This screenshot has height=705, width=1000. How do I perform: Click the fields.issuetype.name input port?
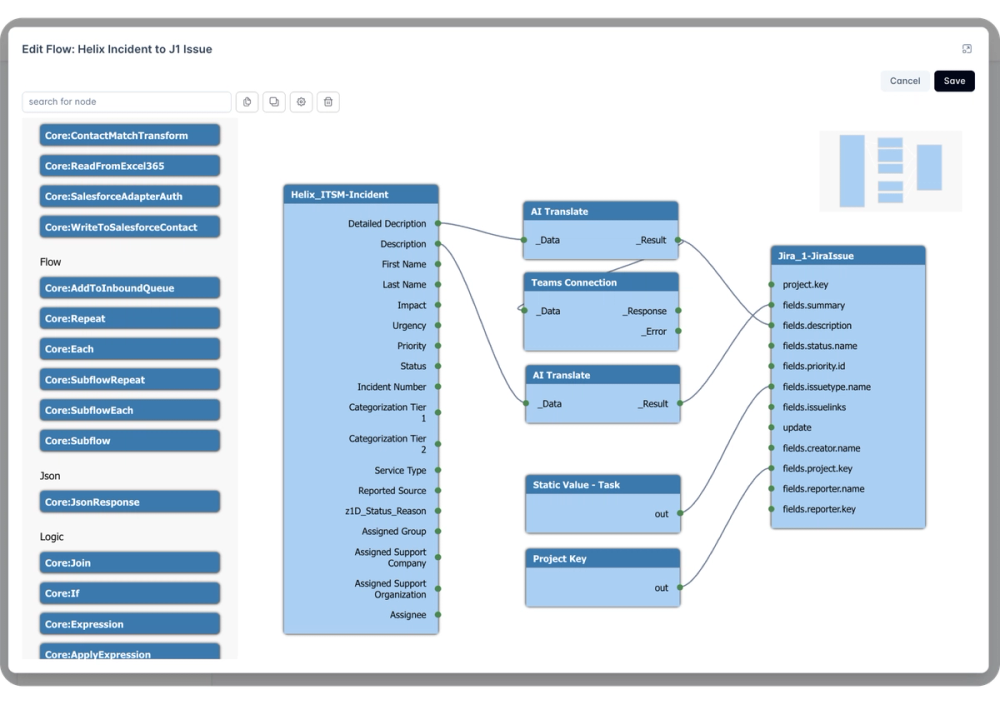coord(771,387)
